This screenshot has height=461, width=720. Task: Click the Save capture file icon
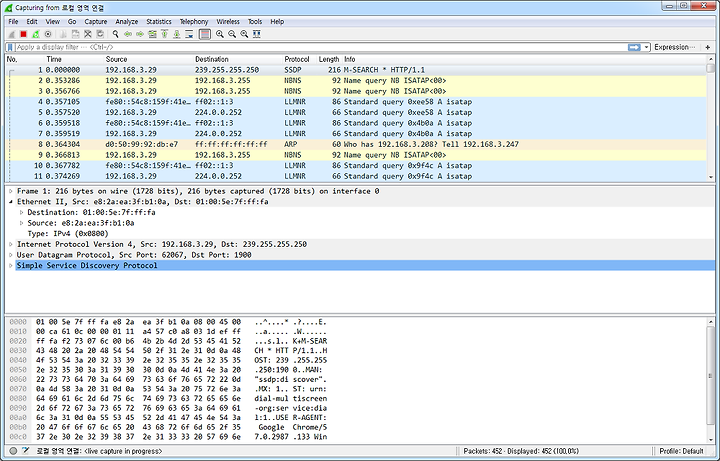pos(76,34)
